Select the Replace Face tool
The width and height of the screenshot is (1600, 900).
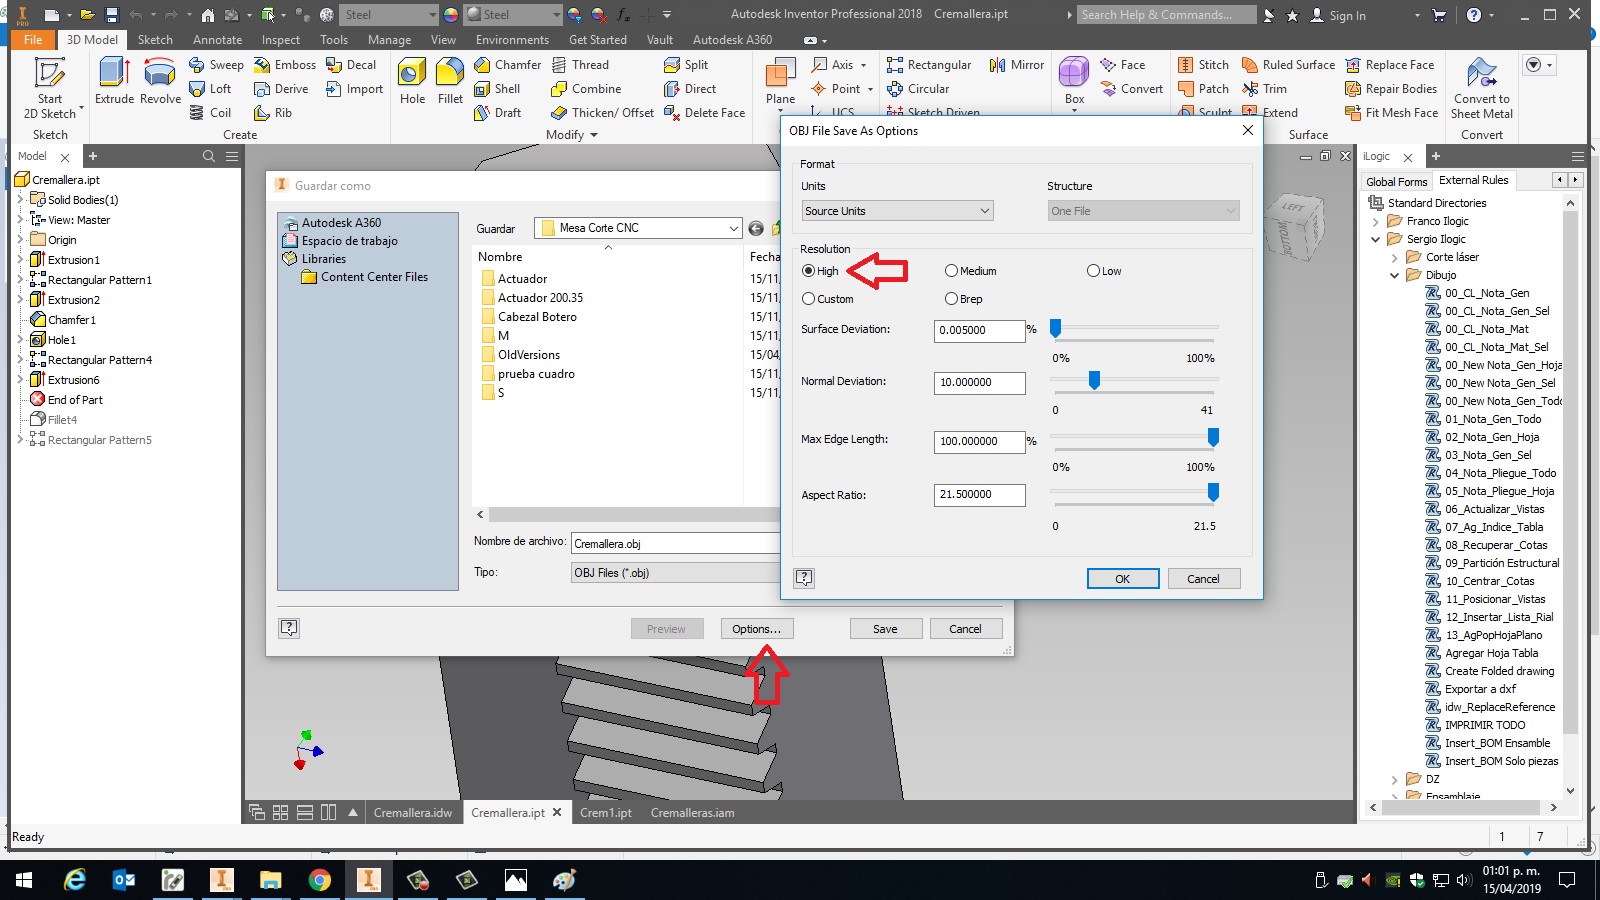coord(1390,65)
